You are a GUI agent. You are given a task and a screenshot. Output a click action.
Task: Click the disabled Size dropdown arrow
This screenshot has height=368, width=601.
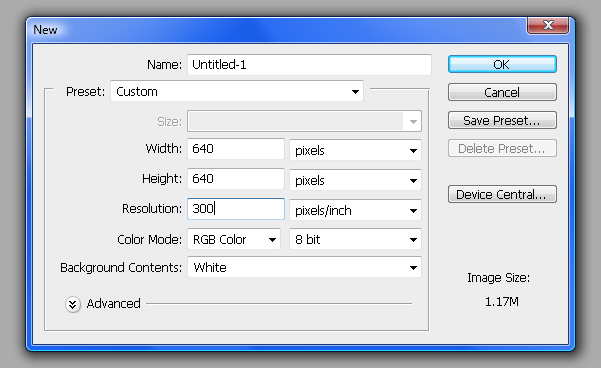coord(413,122)
